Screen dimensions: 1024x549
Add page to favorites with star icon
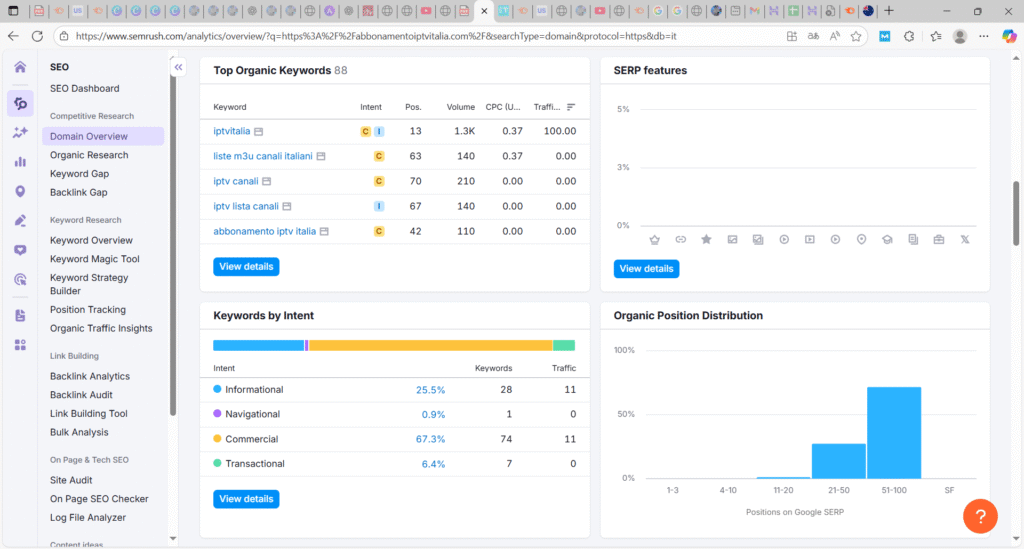[x=856, y=36]
